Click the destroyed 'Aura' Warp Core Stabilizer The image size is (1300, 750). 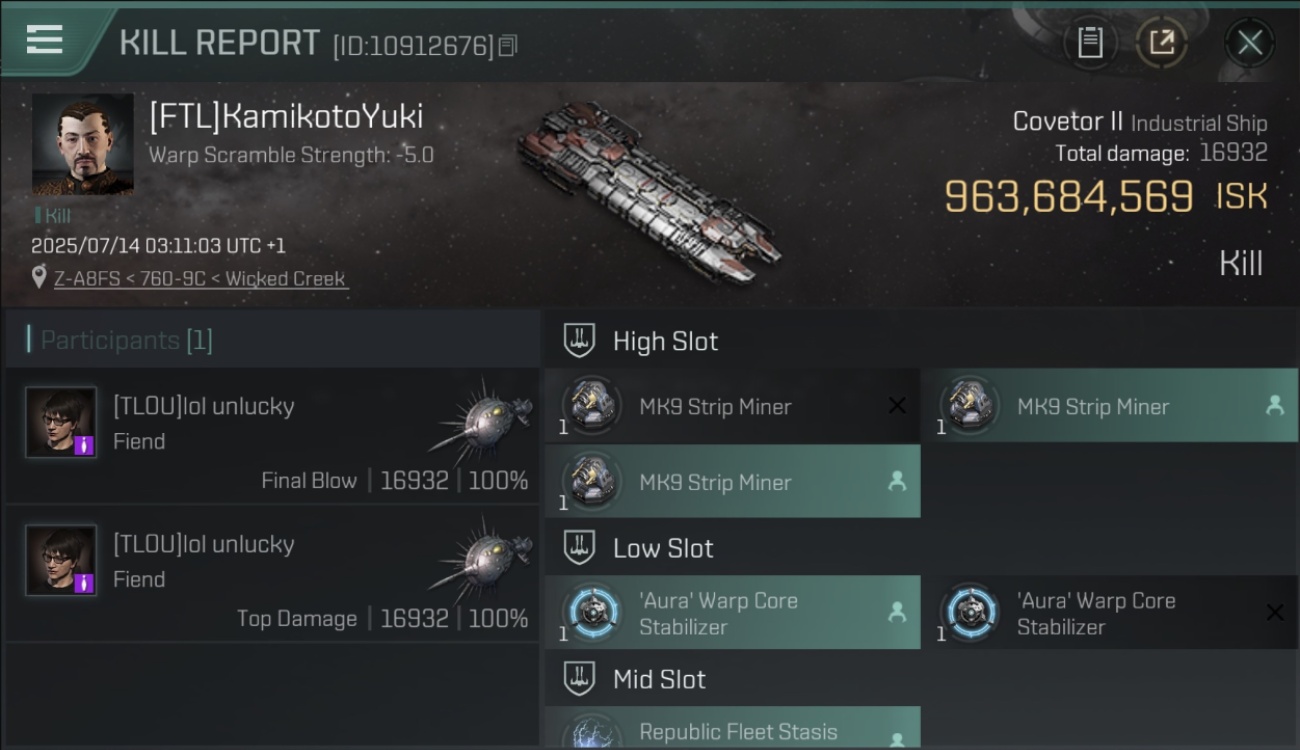pos(1110,613)
